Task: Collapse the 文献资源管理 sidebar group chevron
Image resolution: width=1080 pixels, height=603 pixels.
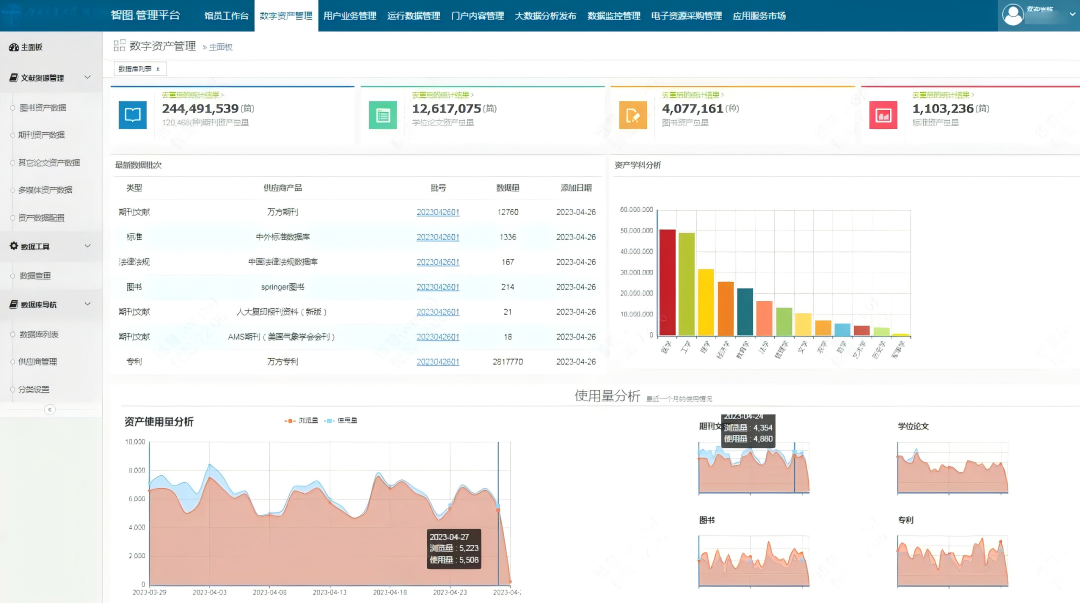Action: click(x=87, y=77)
